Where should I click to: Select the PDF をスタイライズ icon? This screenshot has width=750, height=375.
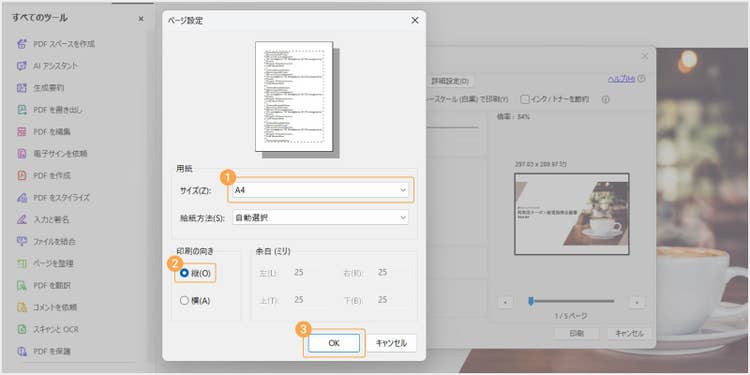tap(22, 198)
